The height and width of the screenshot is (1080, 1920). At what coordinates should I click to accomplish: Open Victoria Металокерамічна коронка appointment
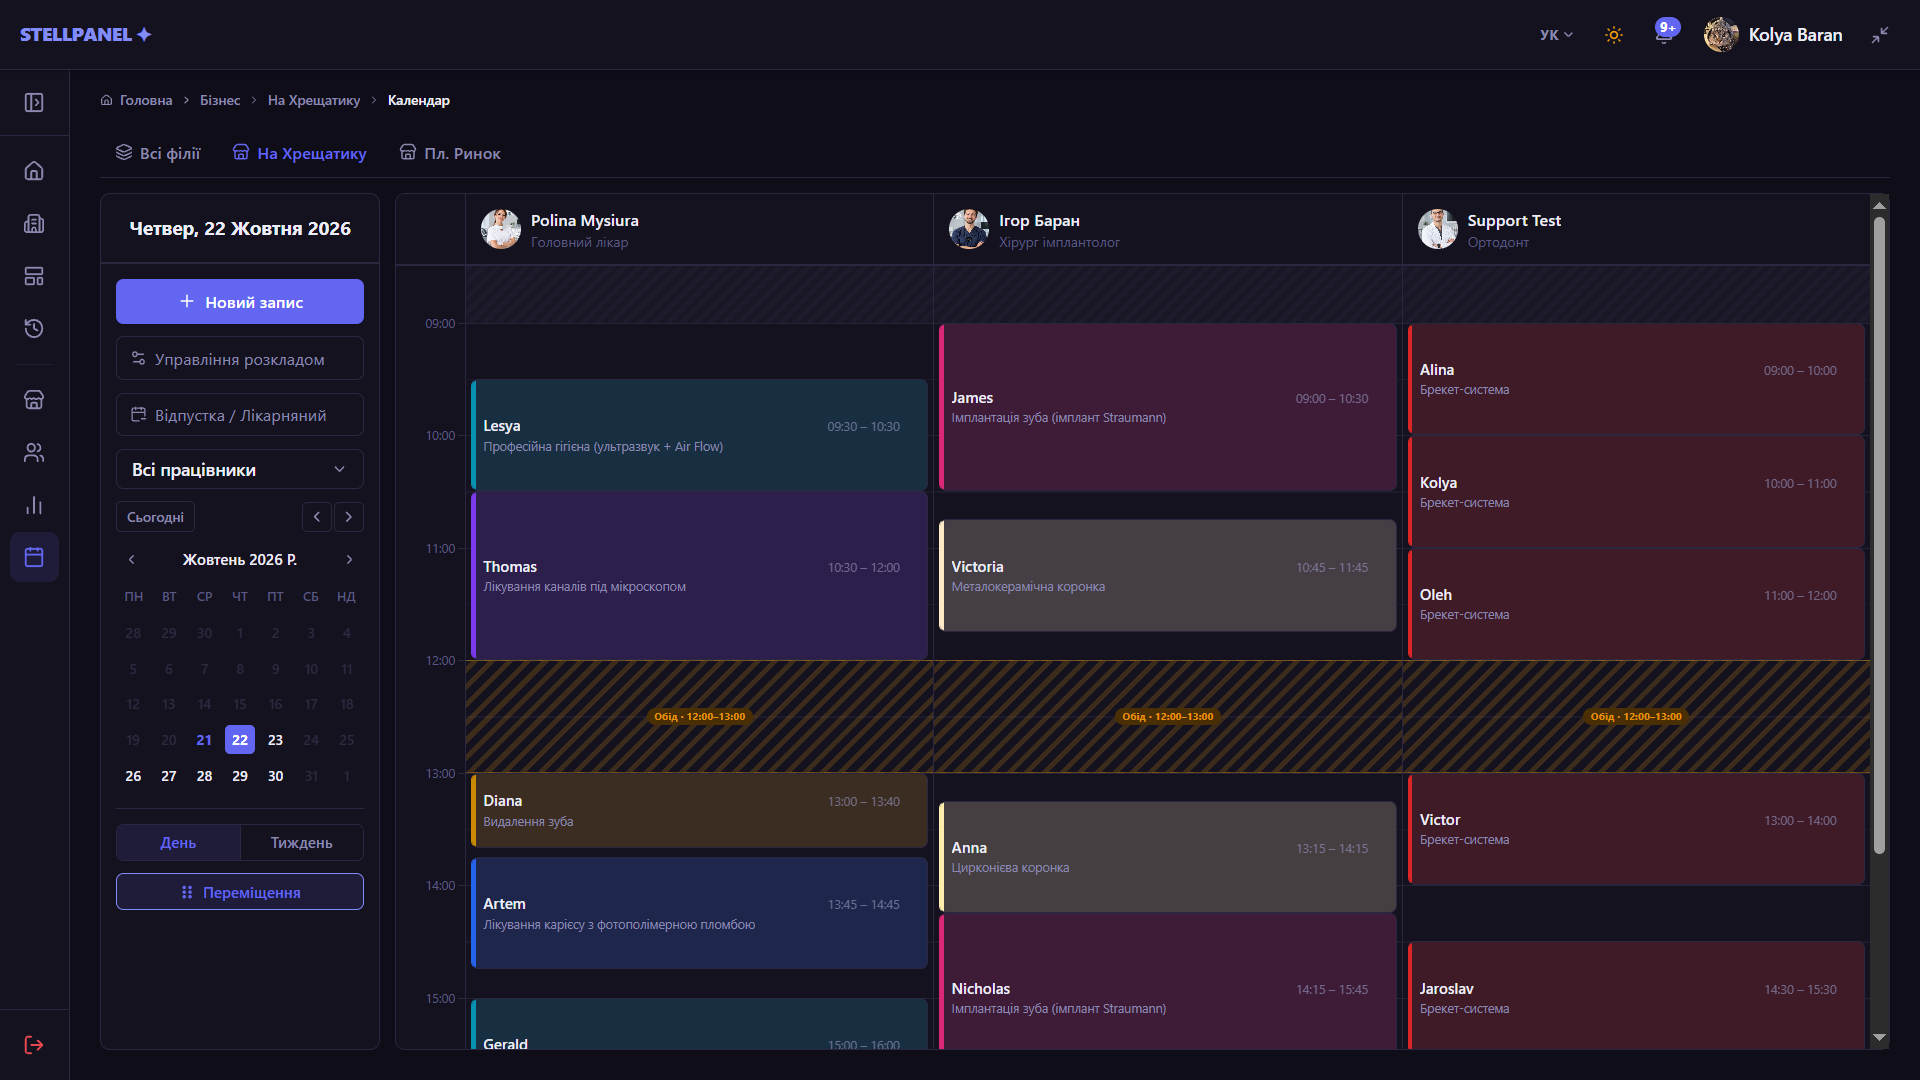pyautogui.click(x=1167, y=576)
